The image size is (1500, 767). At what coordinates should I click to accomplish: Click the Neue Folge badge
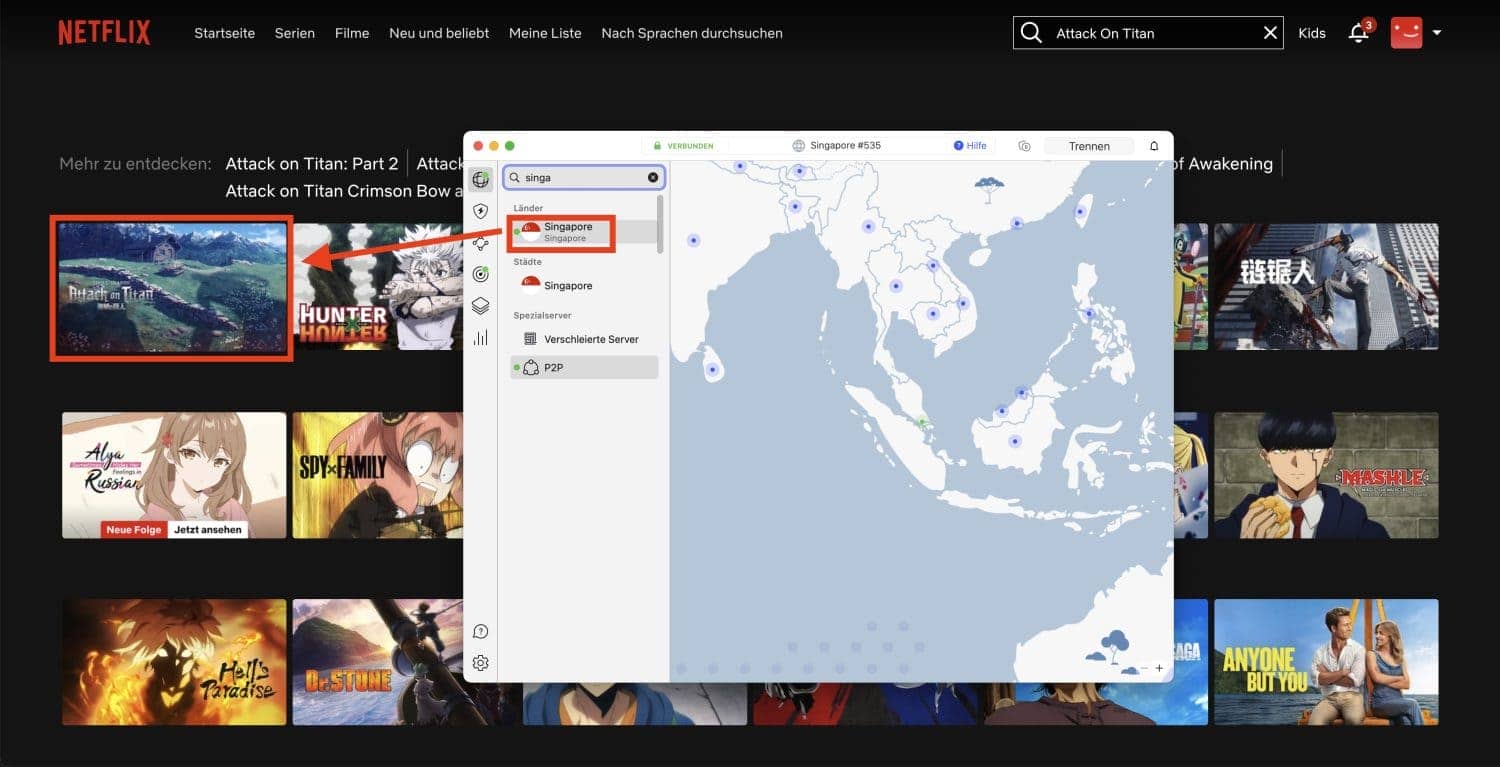(x=133, y=529)
